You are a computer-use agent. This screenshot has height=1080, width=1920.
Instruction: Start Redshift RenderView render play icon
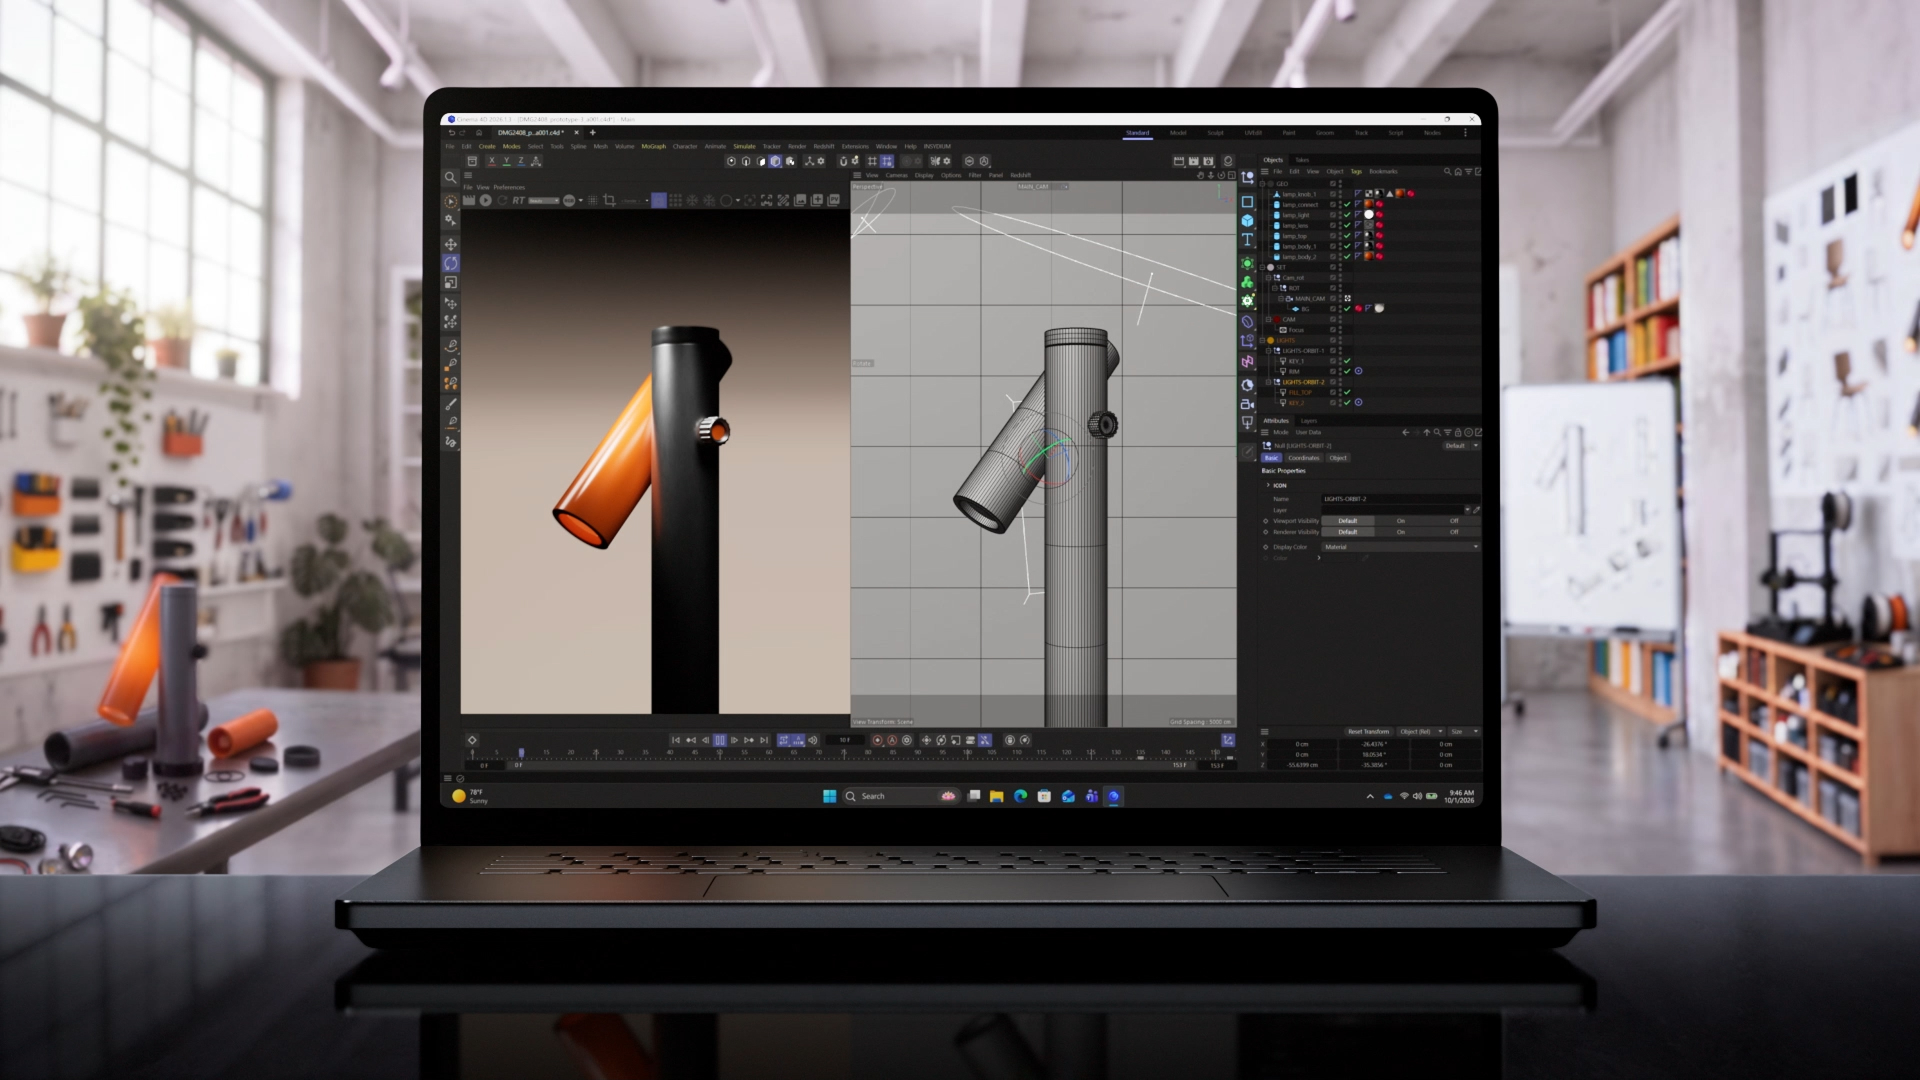click(x=485, y=200)
